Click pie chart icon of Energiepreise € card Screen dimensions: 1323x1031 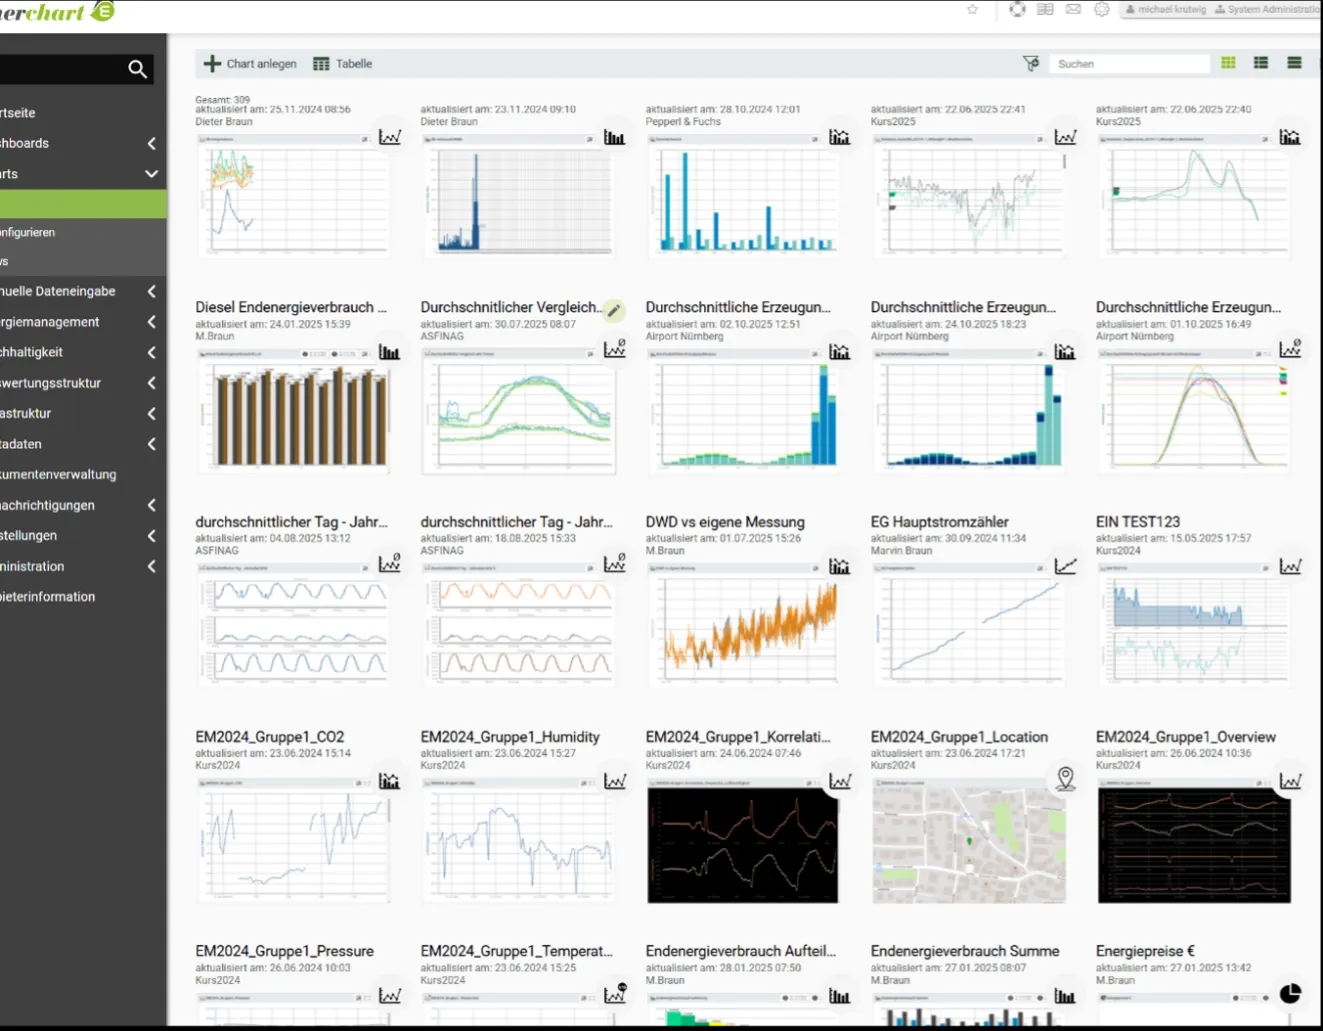[x=1290, y=993]
